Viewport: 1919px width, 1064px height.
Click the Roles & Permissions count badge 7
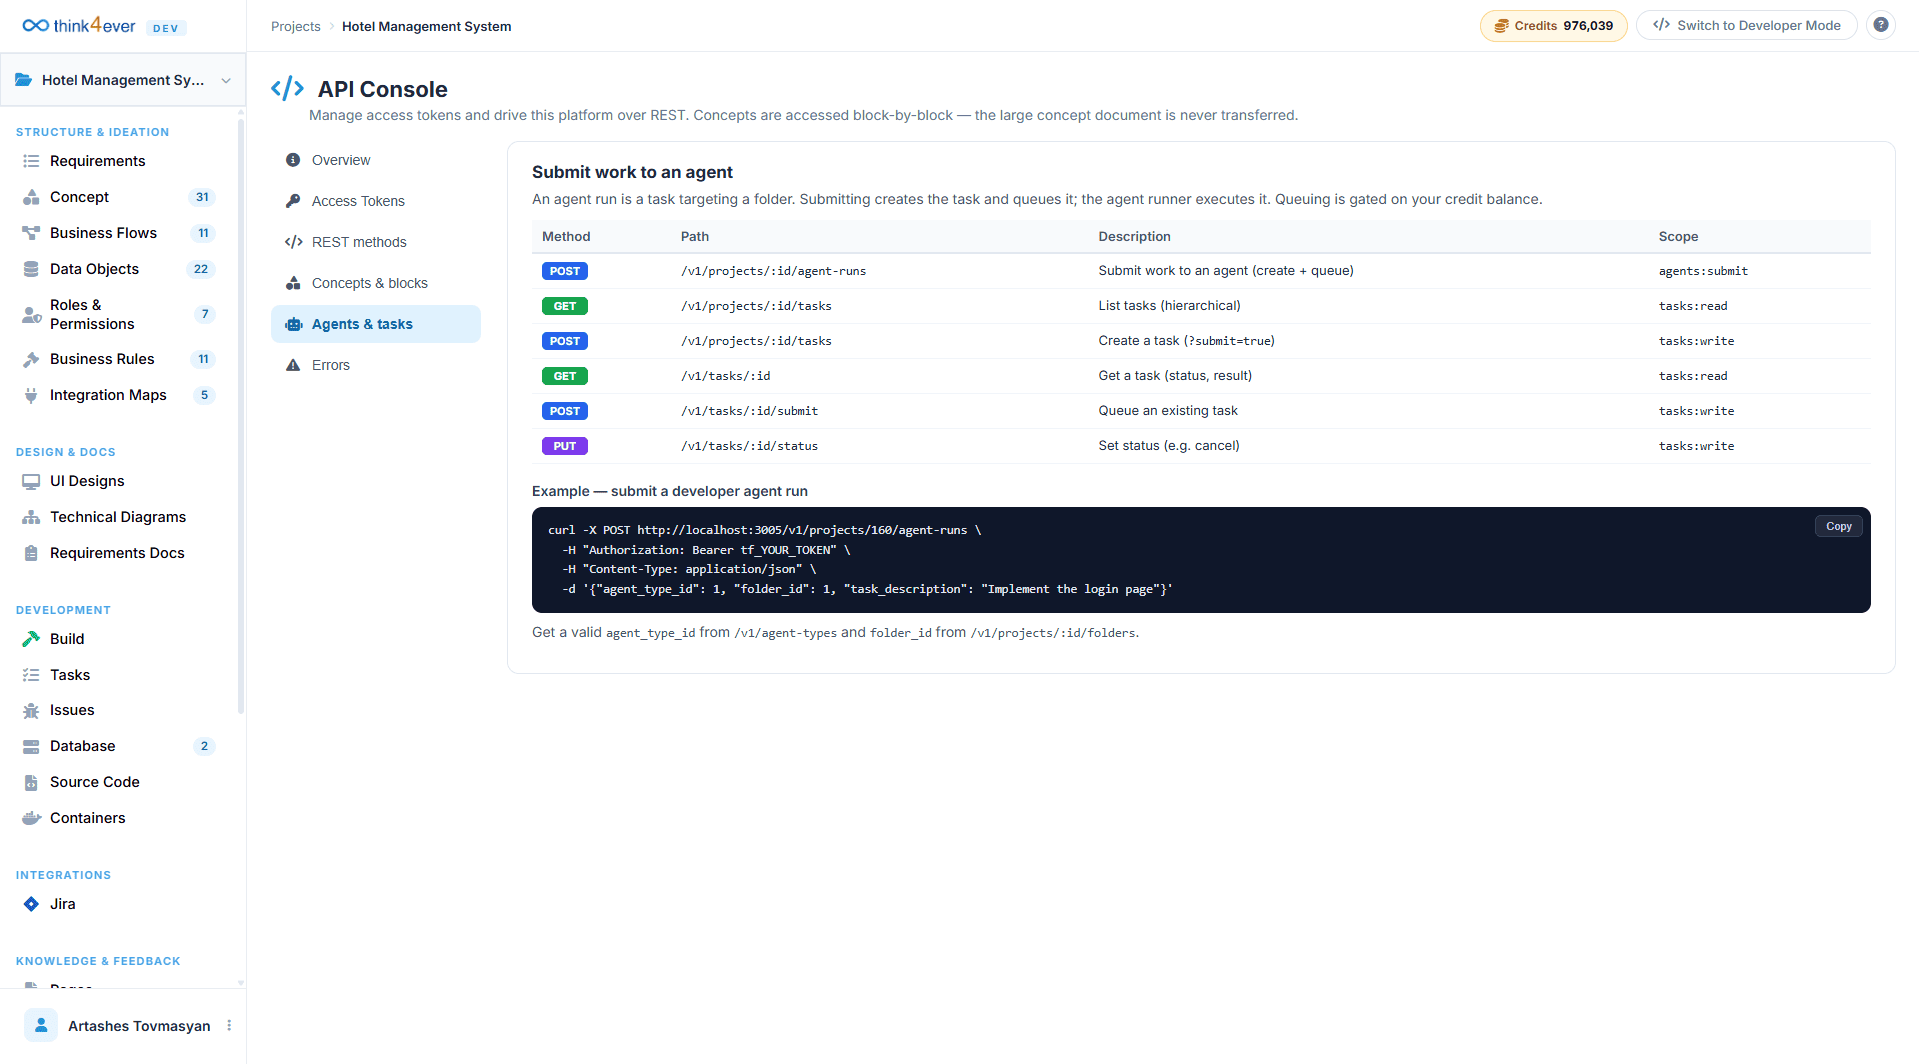click(x=205, y=314)
